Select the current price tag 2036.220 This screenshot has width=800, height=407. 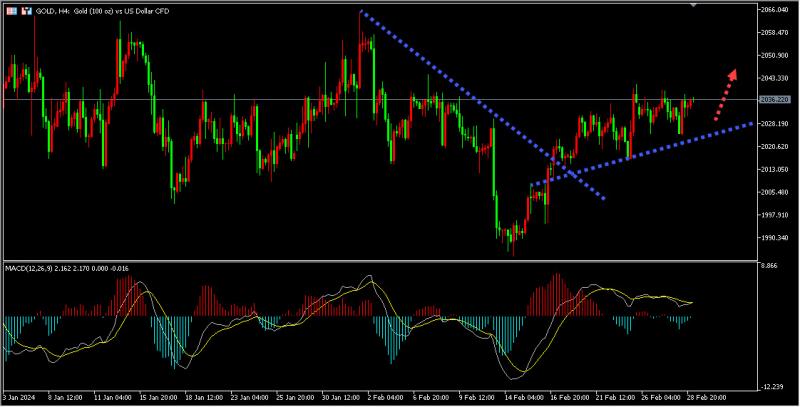tap(774, 100)
